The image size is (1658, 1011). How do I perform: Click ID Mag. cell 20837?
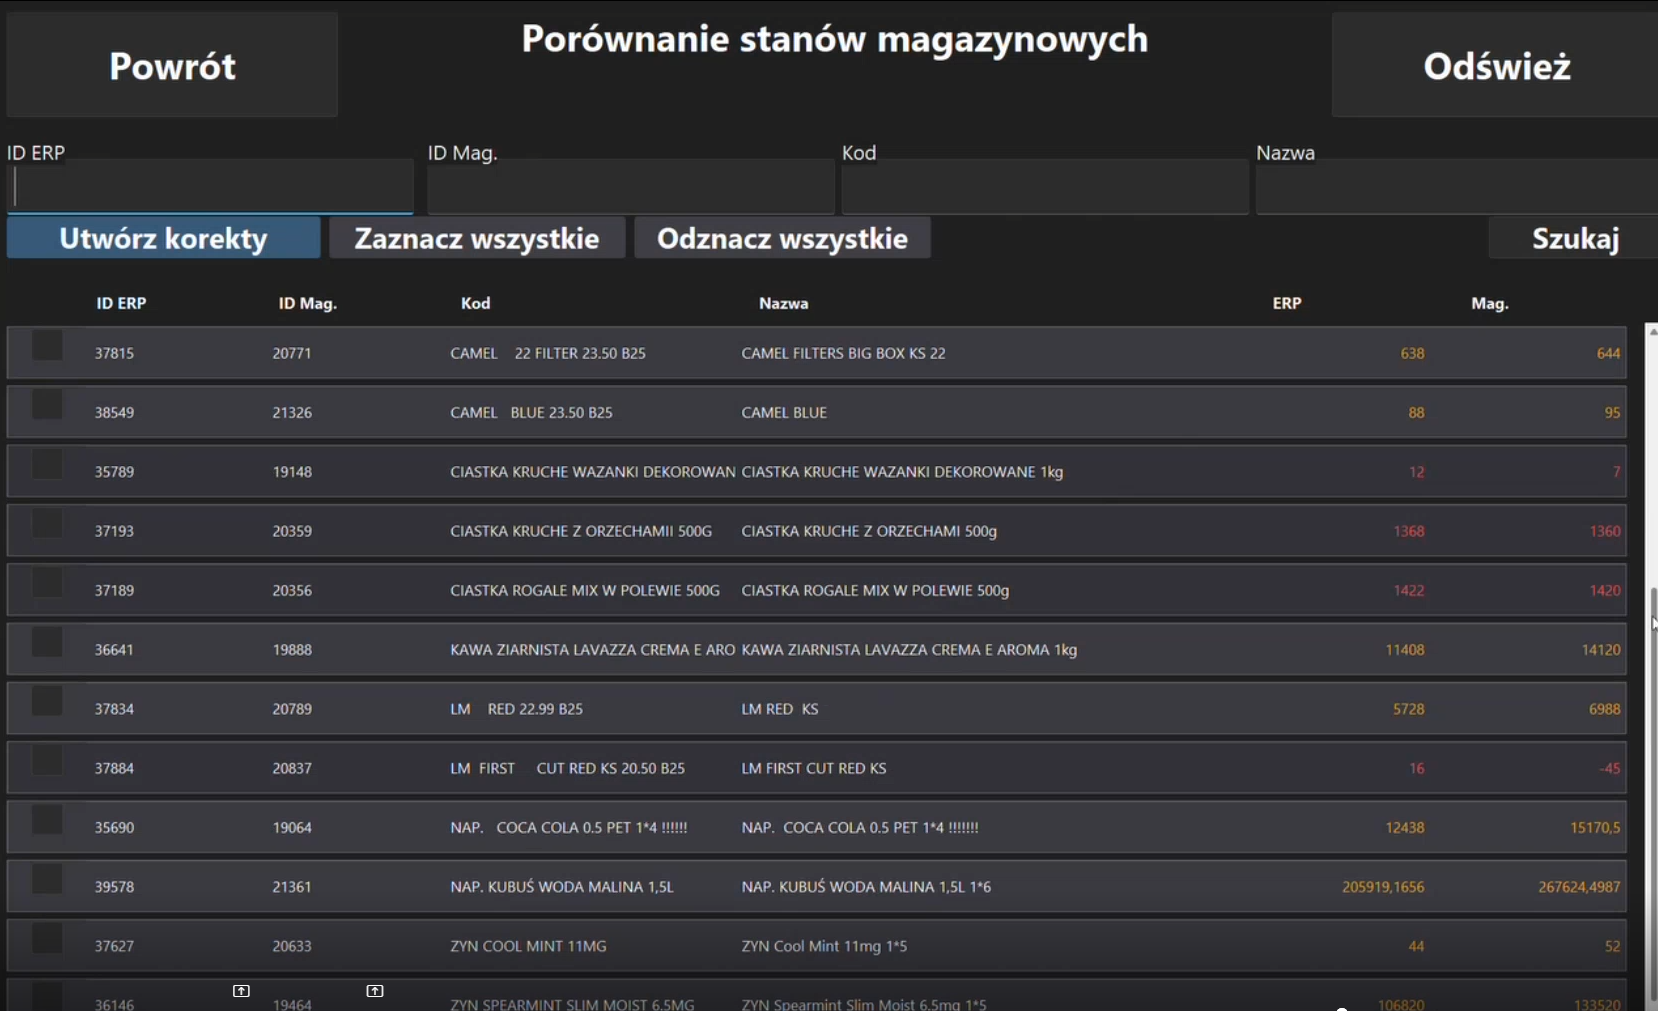tap(292, 768)
